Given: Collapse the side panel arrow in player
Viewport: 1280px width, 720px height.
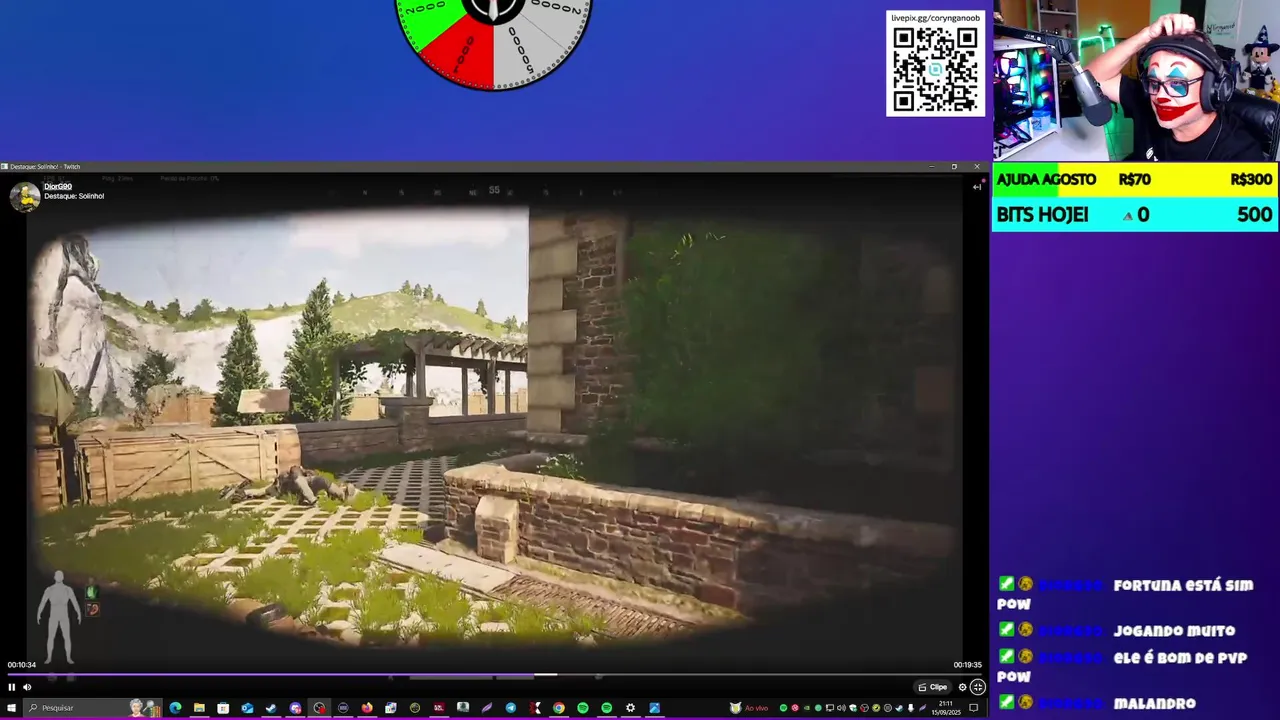Looking at the screenshot, I should click(x=977, y=187).
